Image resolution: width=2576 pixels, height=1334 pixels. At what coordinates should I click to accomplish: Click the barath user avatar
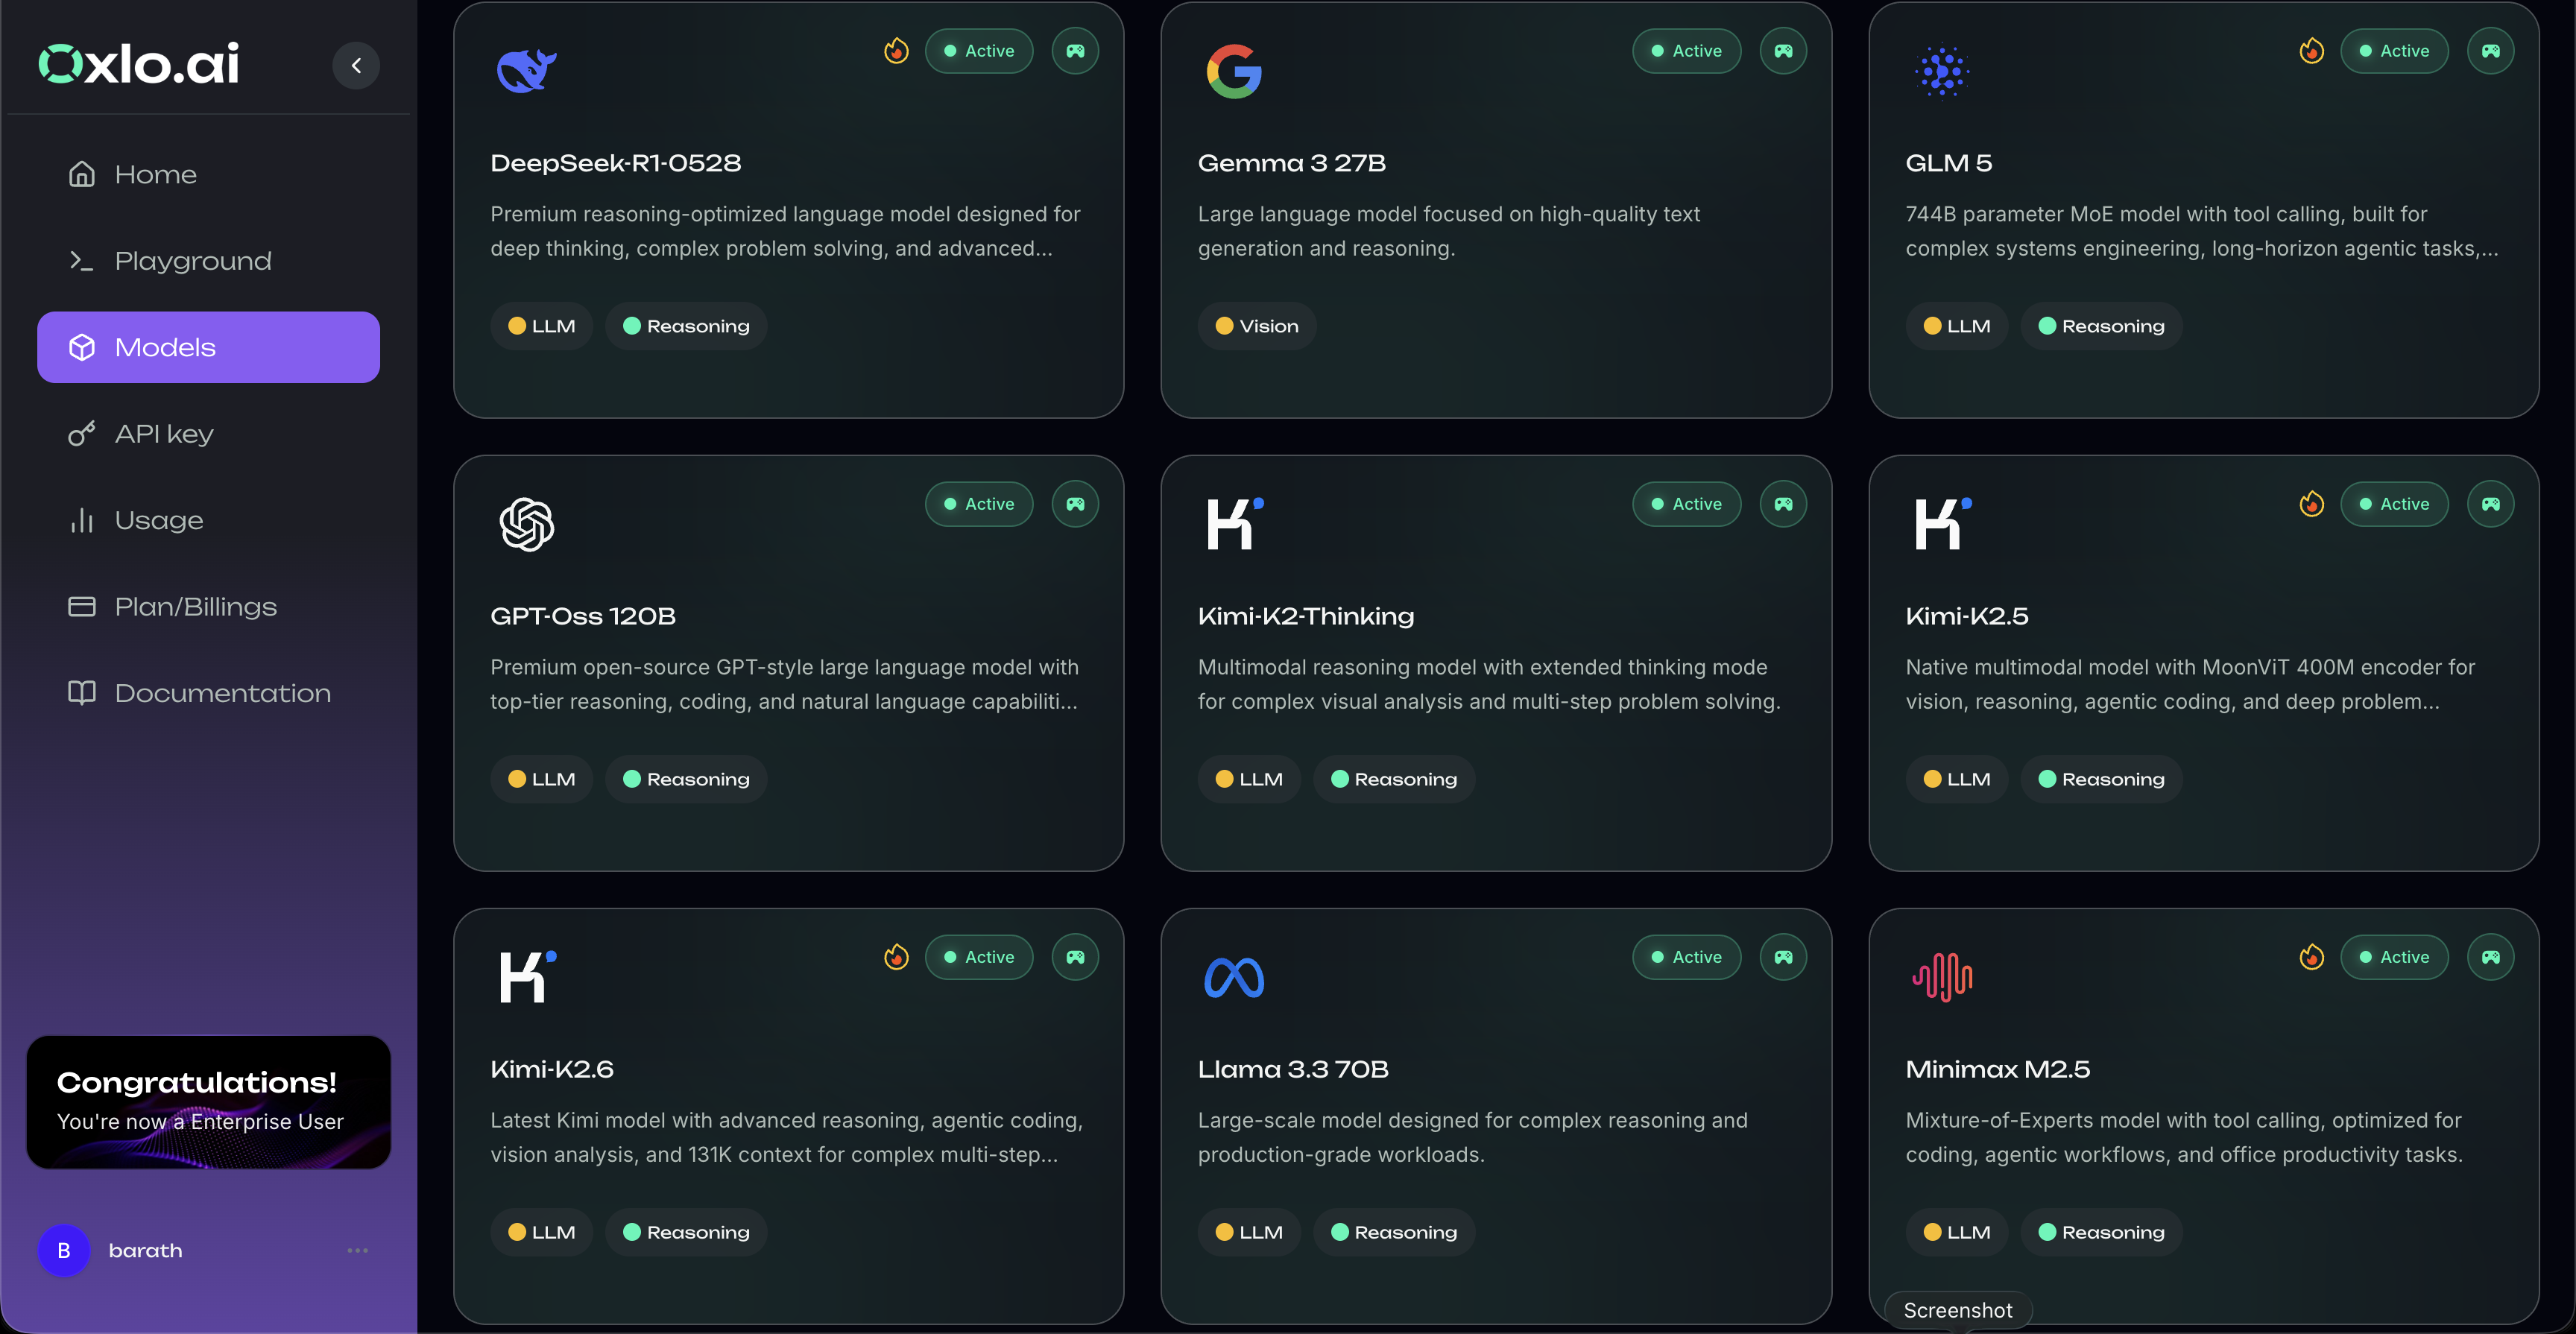[64, 1251]
